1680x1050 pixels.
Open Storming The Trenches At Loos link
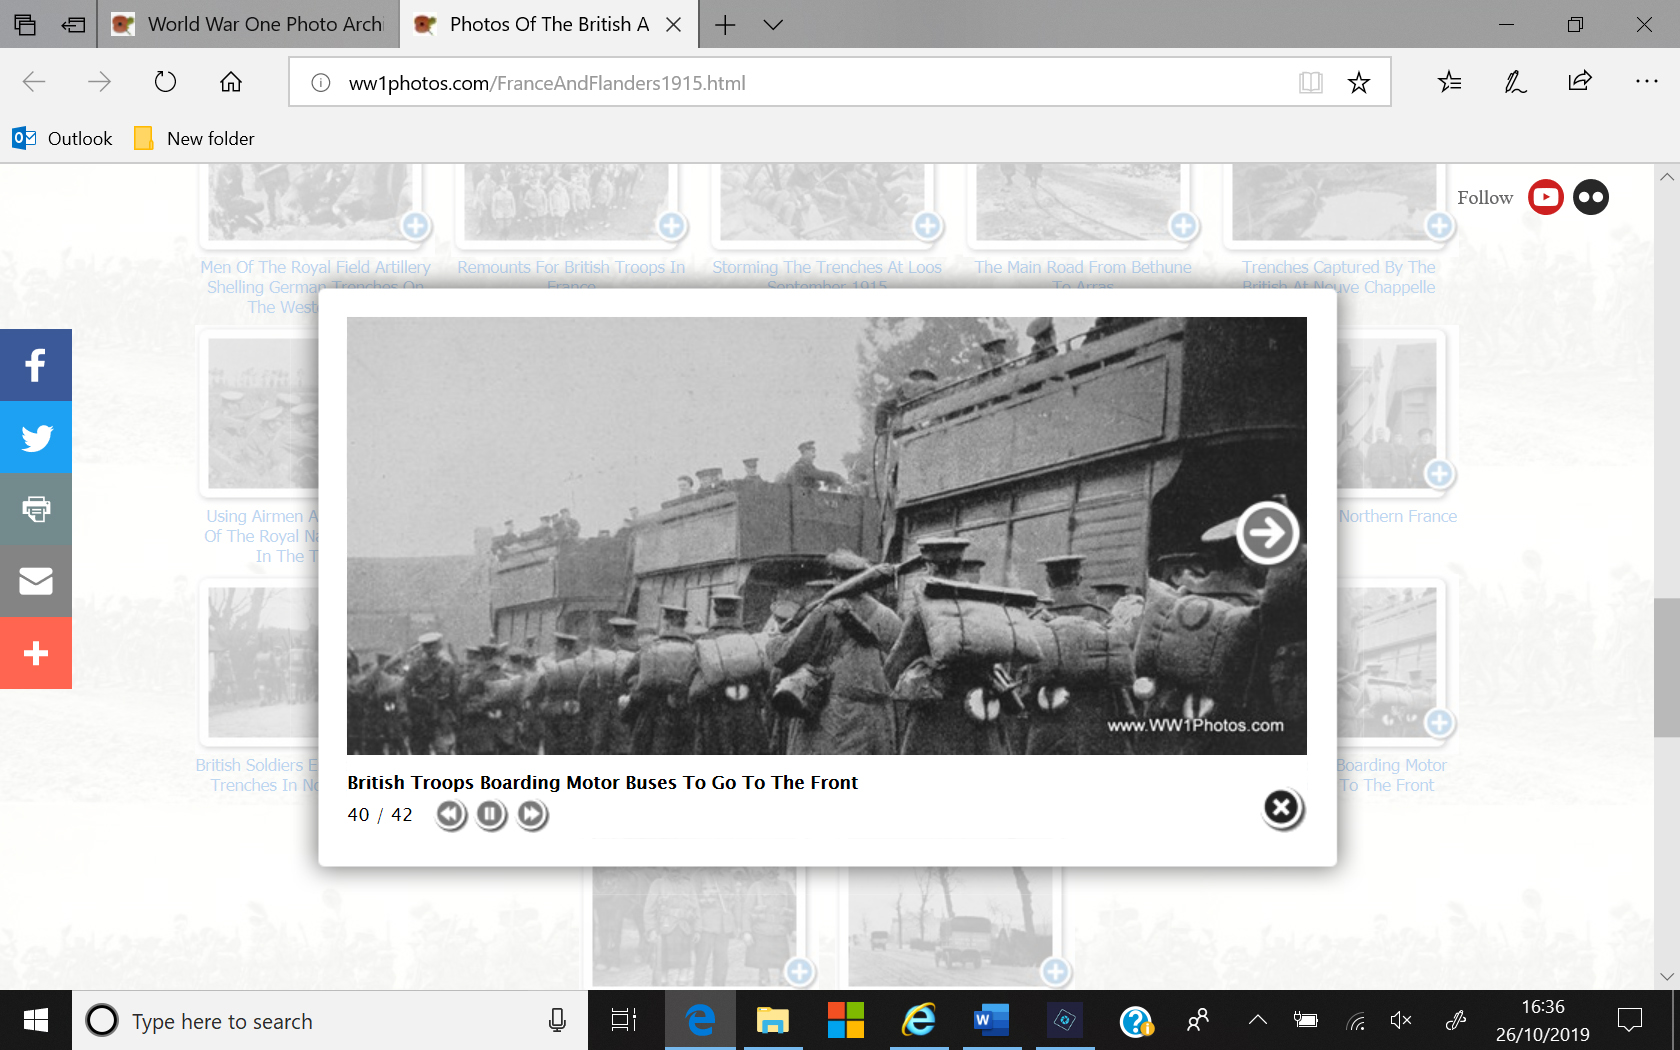coord(827,275)
